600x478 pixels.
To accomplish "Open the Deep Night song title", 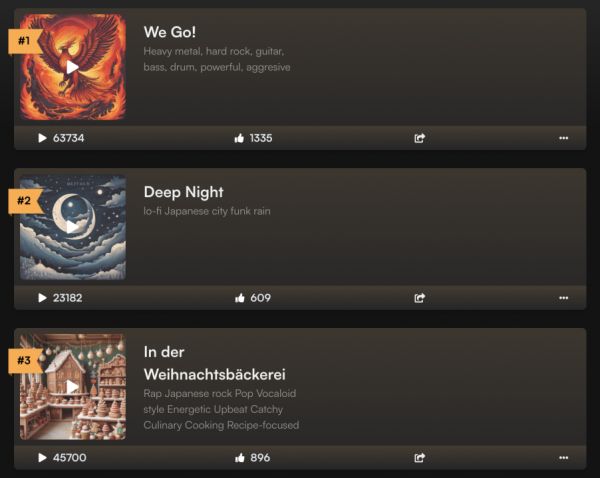I will [184, 192].
